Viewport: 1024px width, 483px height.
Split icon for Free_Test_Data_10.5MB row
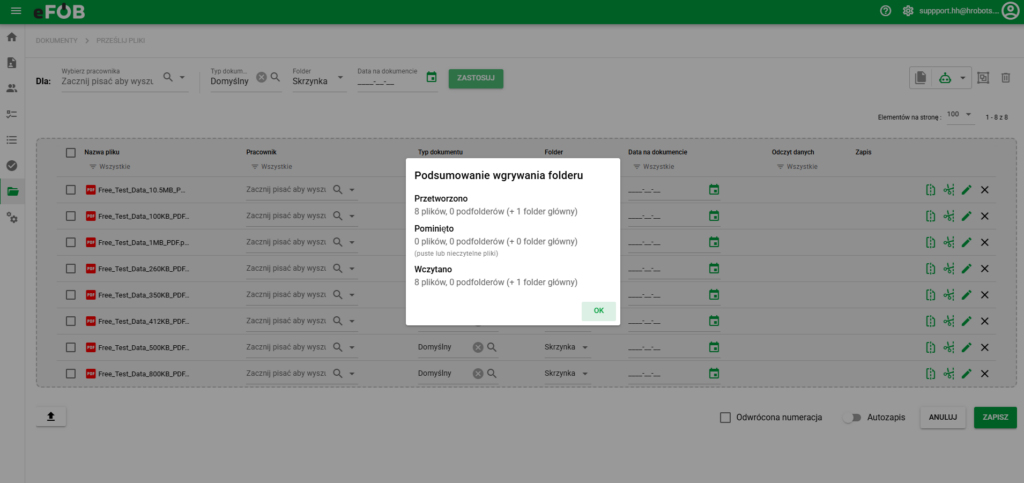tap(931, 190)
